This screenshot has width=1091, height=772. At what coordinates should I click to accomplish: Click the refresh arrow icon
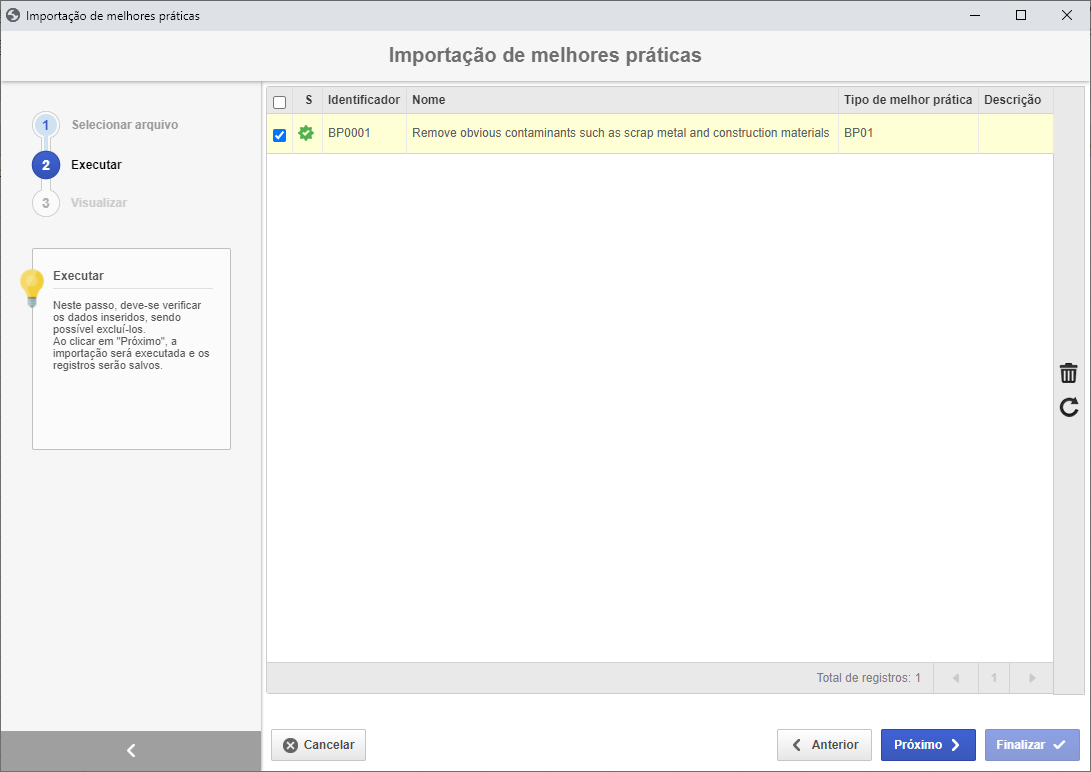coord(1069,407)
